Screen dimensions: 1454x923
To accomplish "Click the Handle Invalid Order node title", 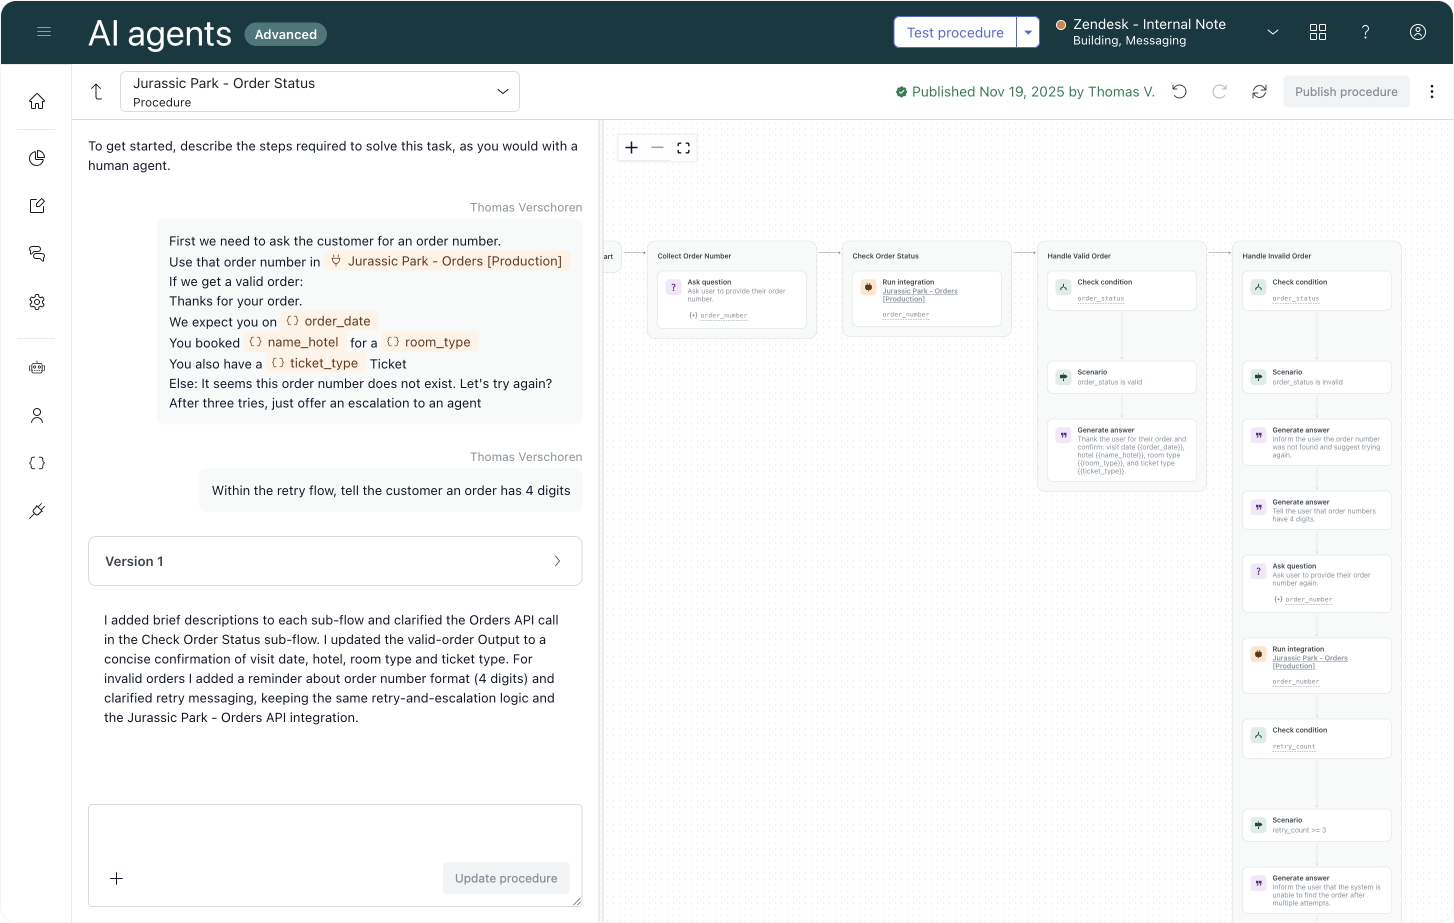I will coord(1276,256).
